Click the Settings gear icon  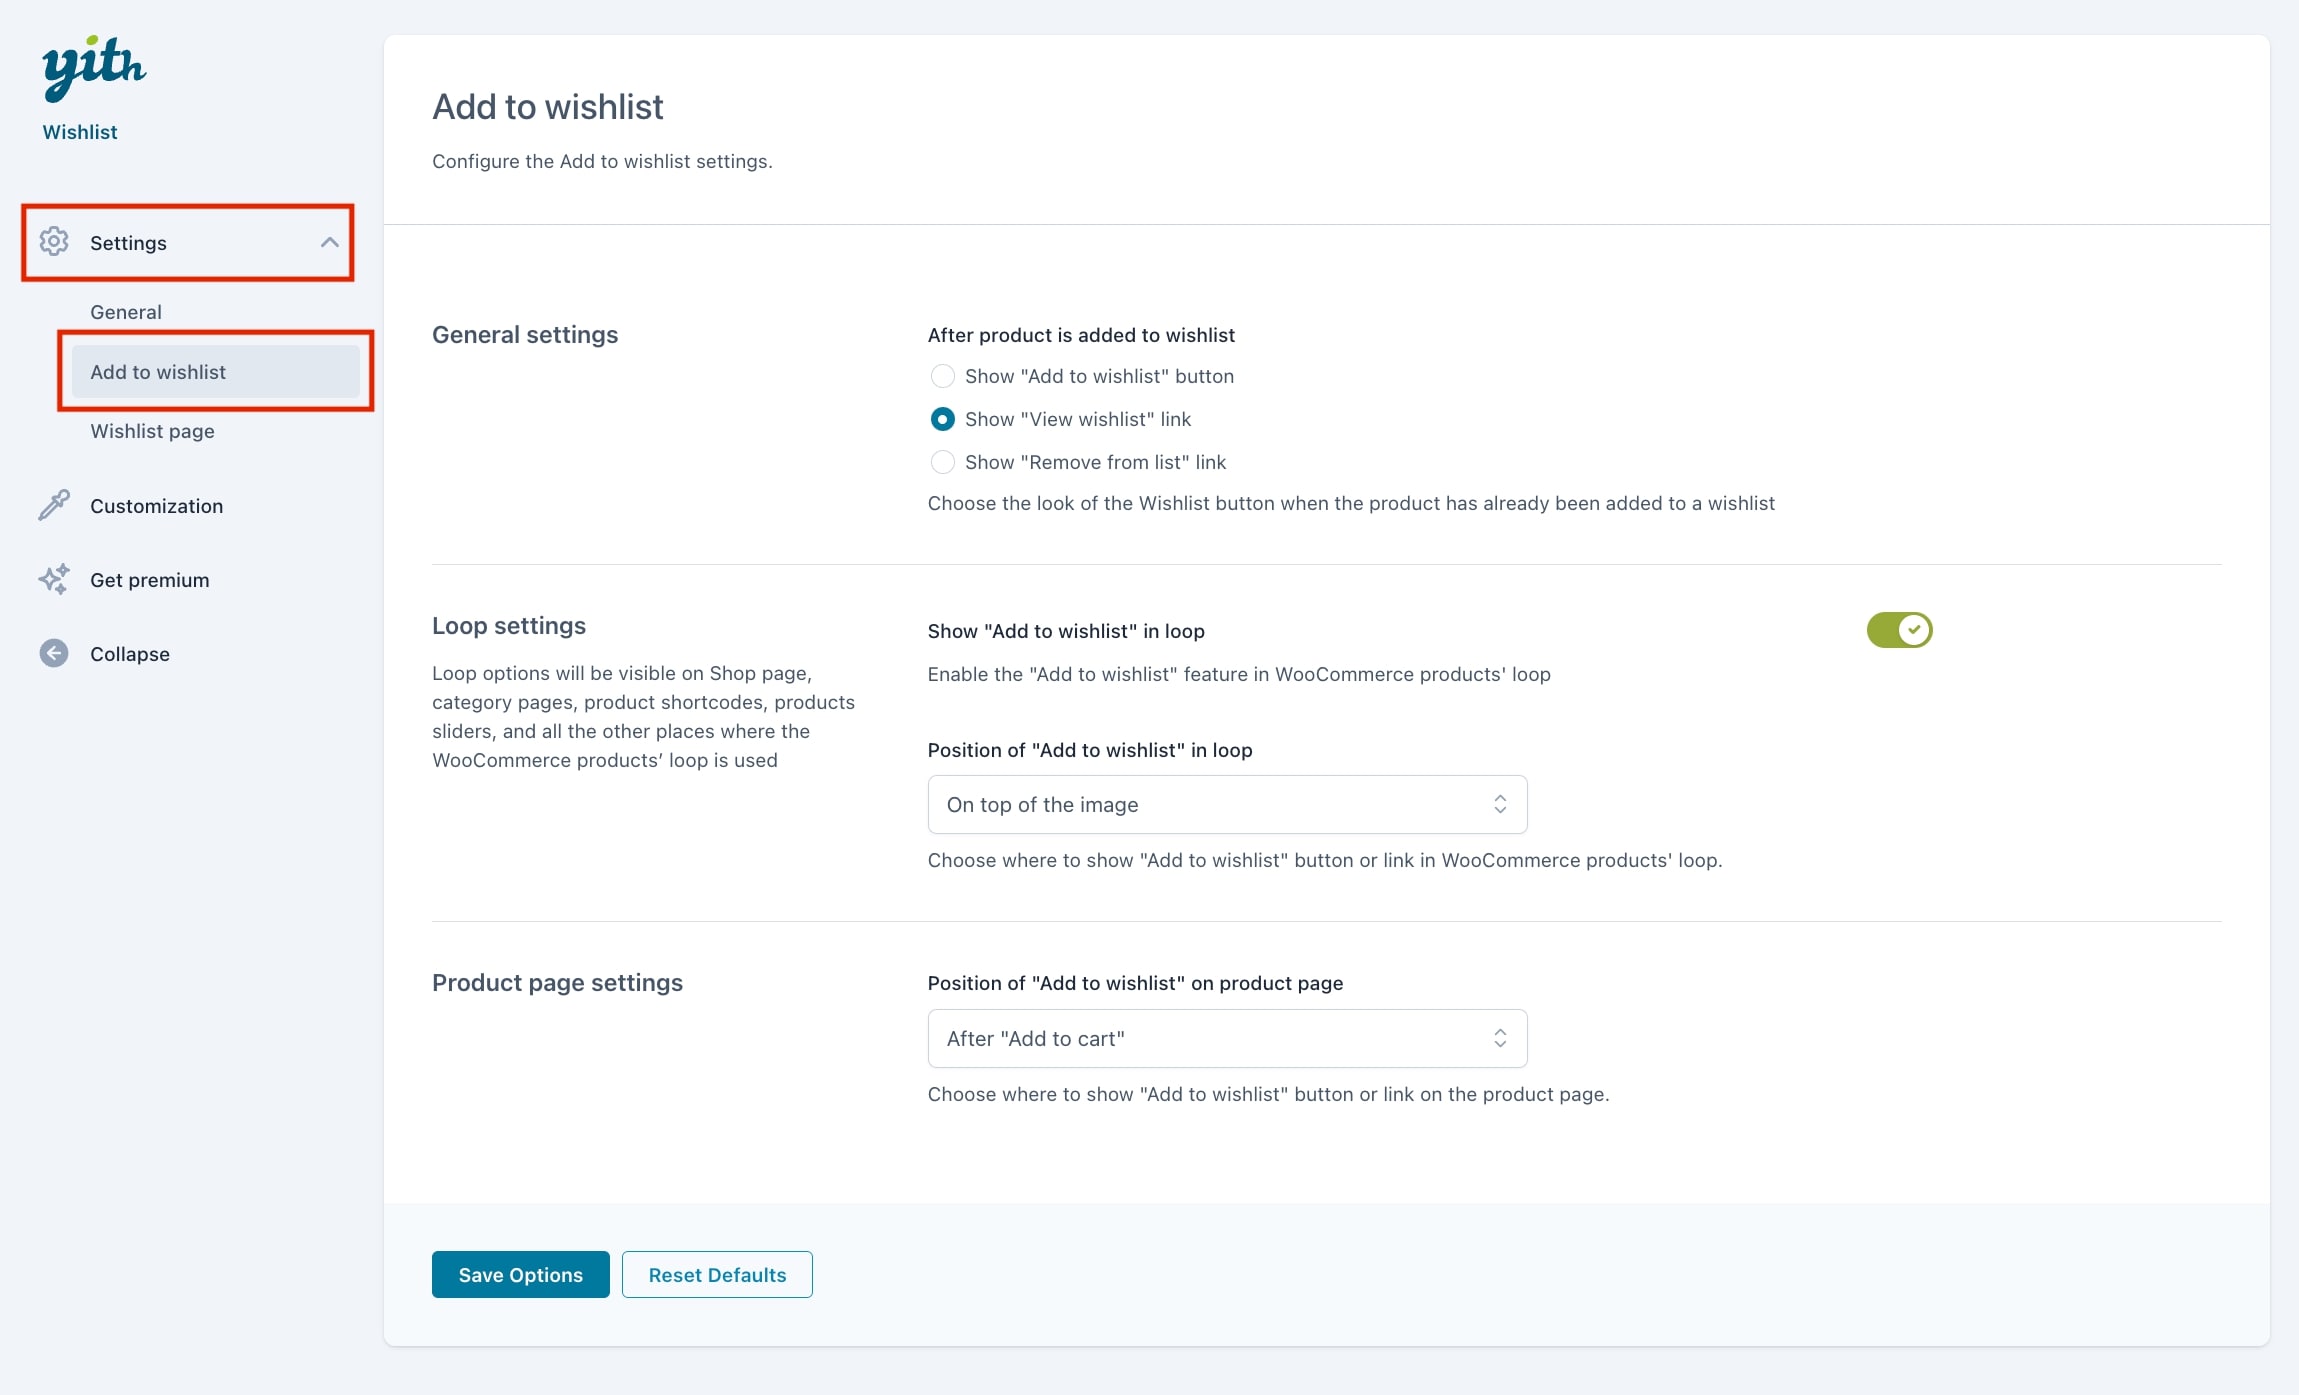(54, 242)
